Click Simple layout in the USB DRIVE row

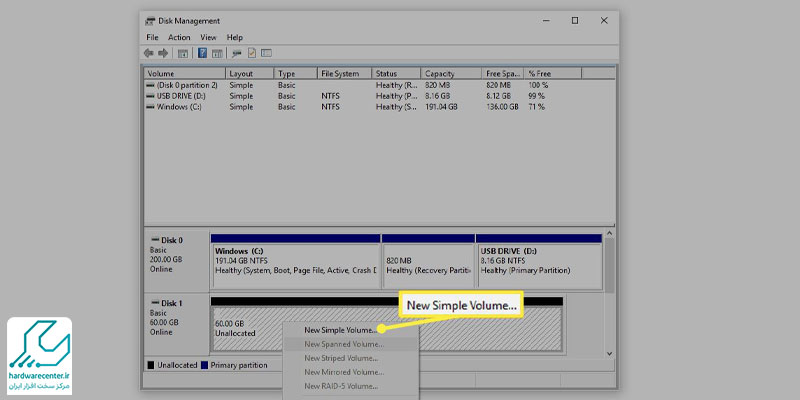[x=241, y=96]
